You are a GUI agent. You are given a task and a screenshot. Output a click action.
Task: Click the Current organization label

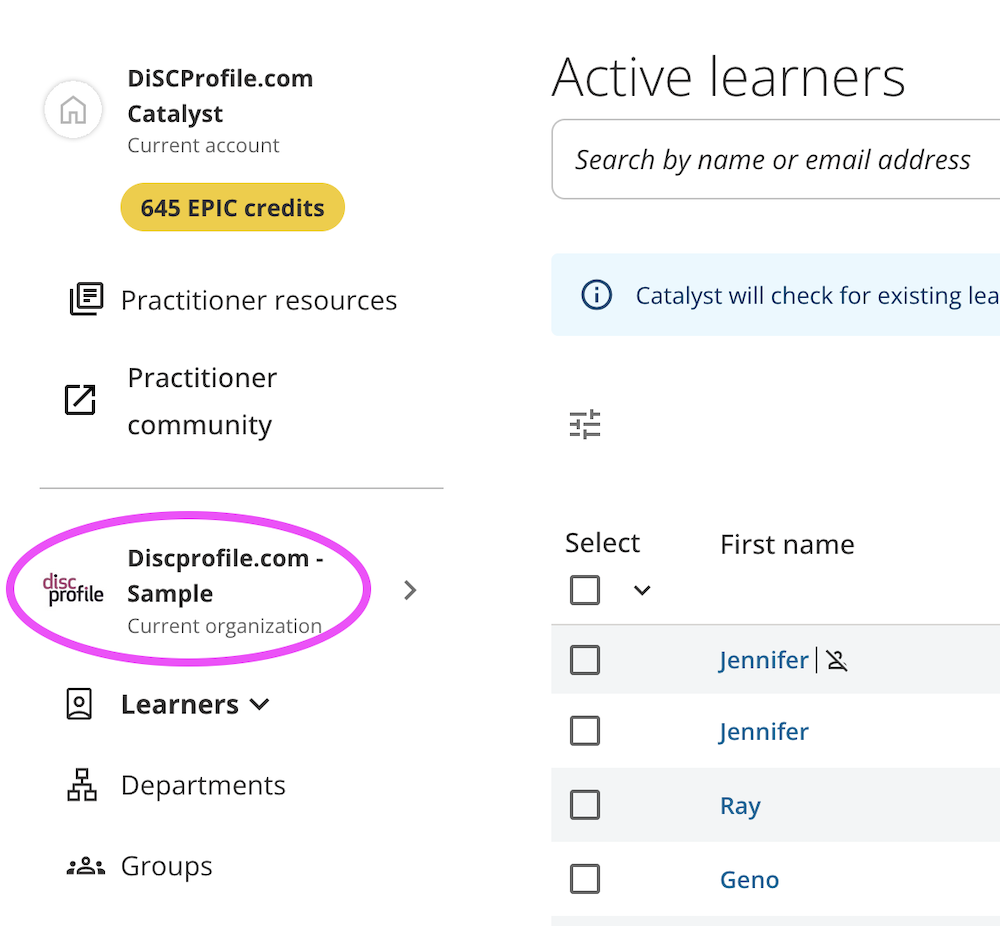click(224, 626)
